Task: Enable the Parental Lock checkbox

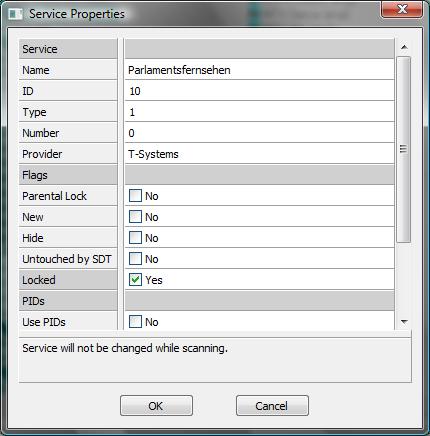Action: pos(135,196)
